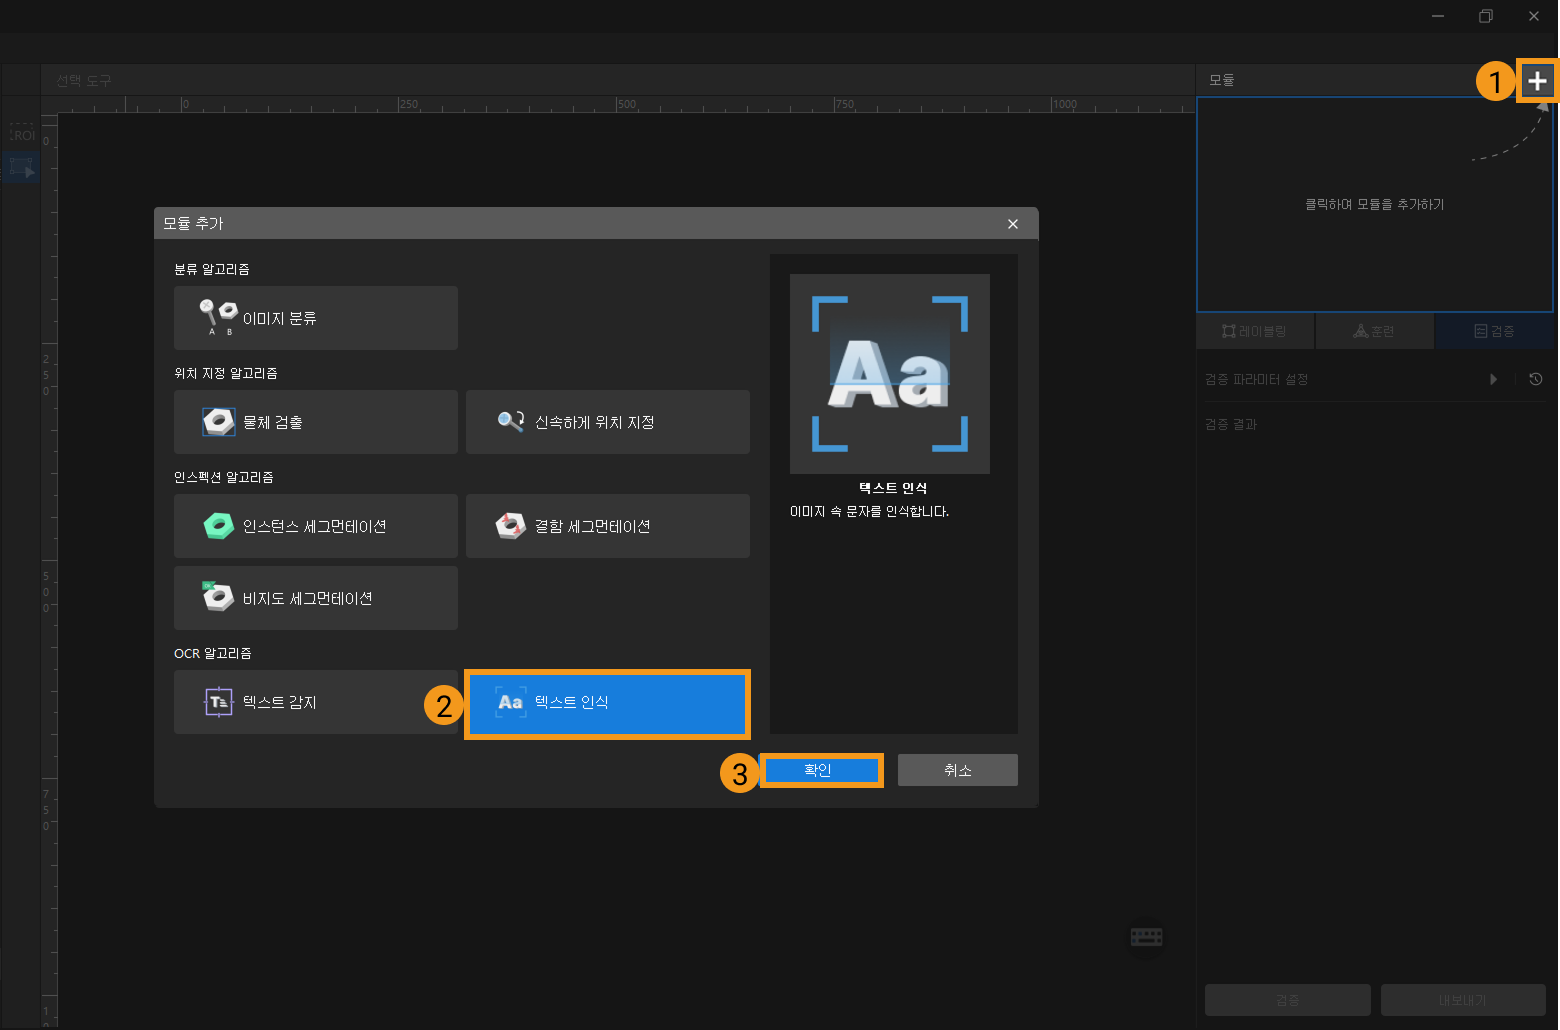Switch to the 레이블링 tab
1560x1030 pixels.
[1255, 331]
